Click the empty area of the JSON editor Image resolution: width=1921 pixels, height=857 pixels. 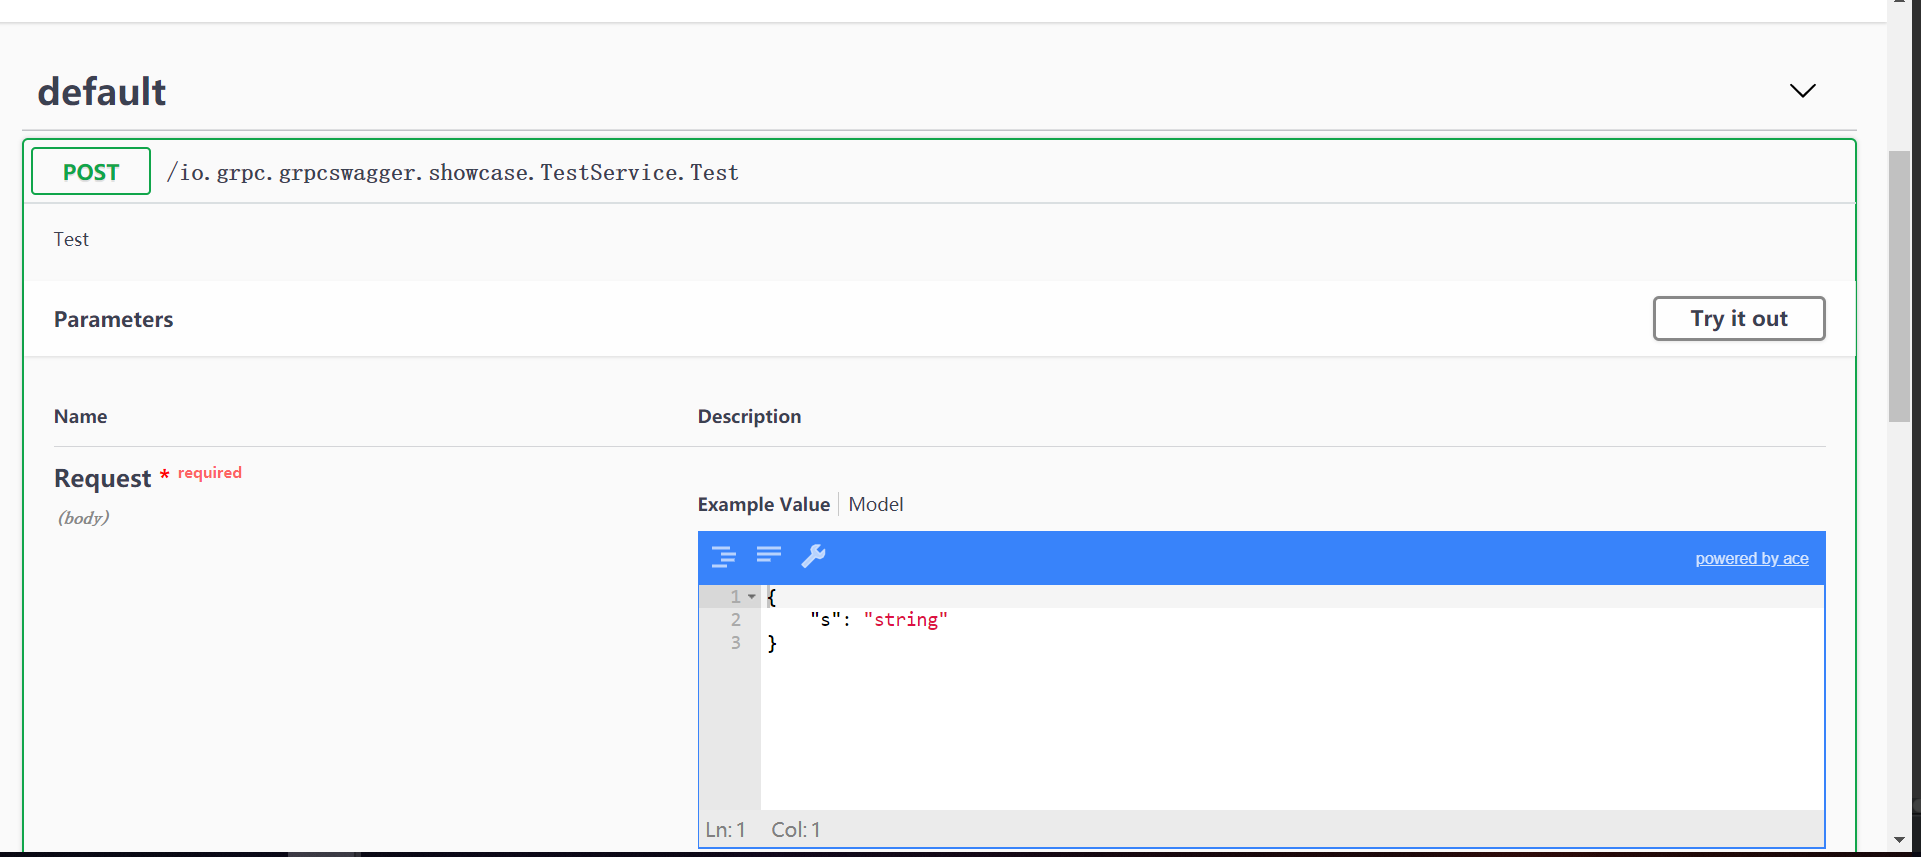coord(1290,730)
